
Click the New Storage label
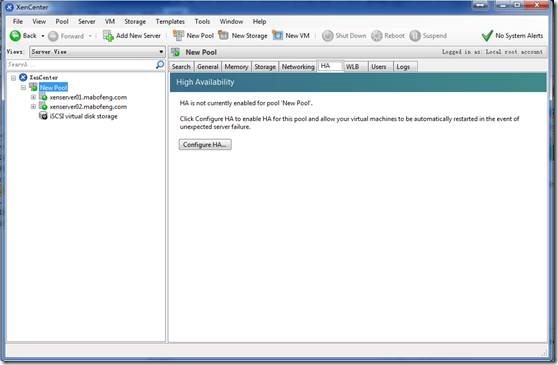point(249,36)
